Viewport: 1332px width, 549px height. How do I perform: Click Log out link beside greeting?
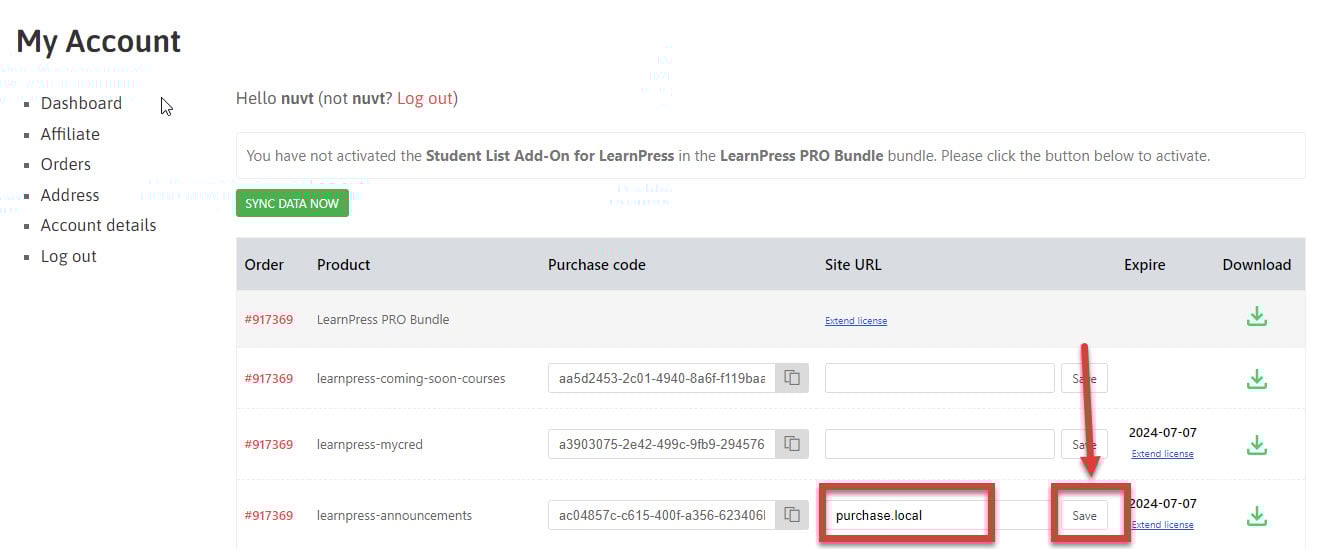coord(425,98)
